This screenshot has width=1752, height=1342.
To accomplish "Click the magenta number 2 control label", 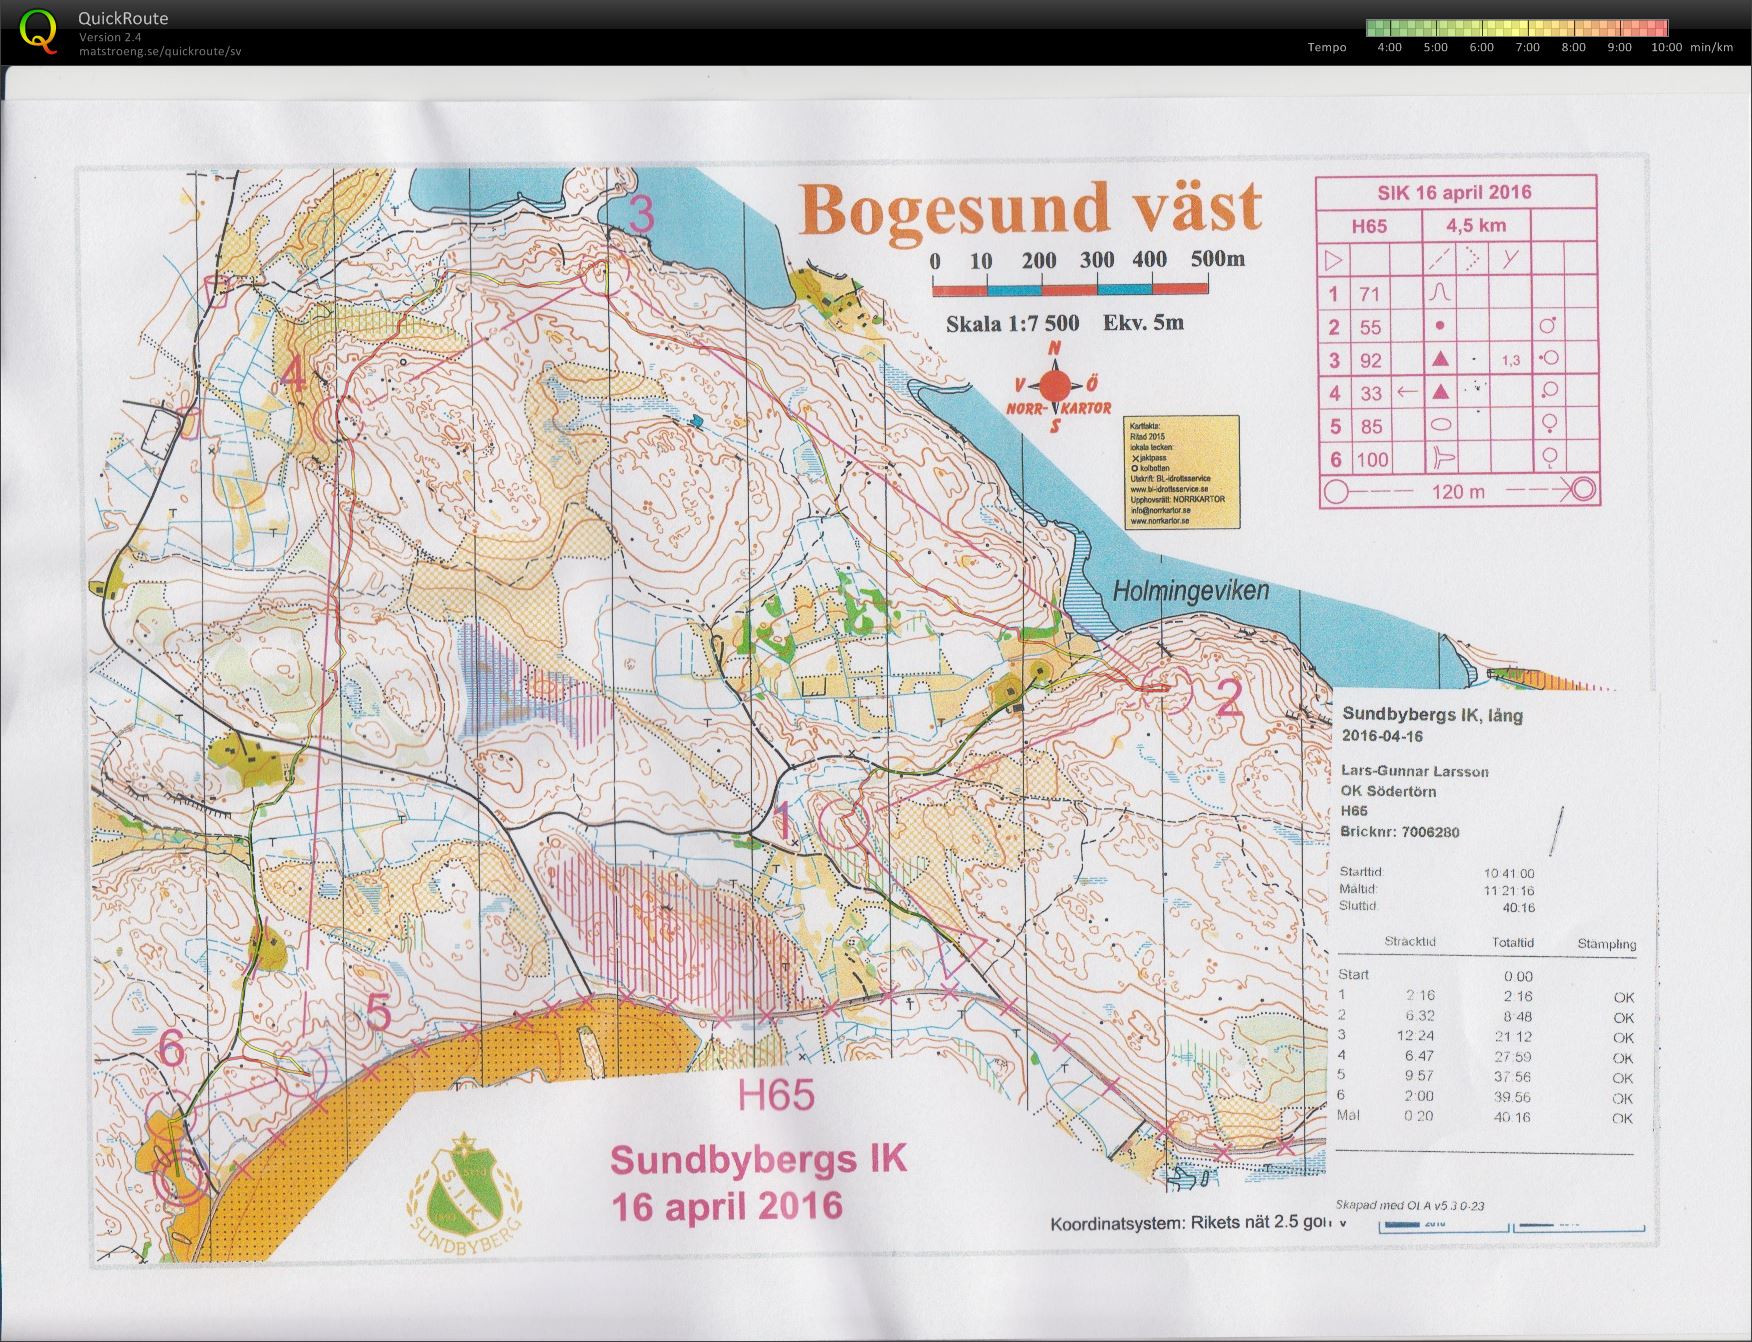I will (1228, 697).
